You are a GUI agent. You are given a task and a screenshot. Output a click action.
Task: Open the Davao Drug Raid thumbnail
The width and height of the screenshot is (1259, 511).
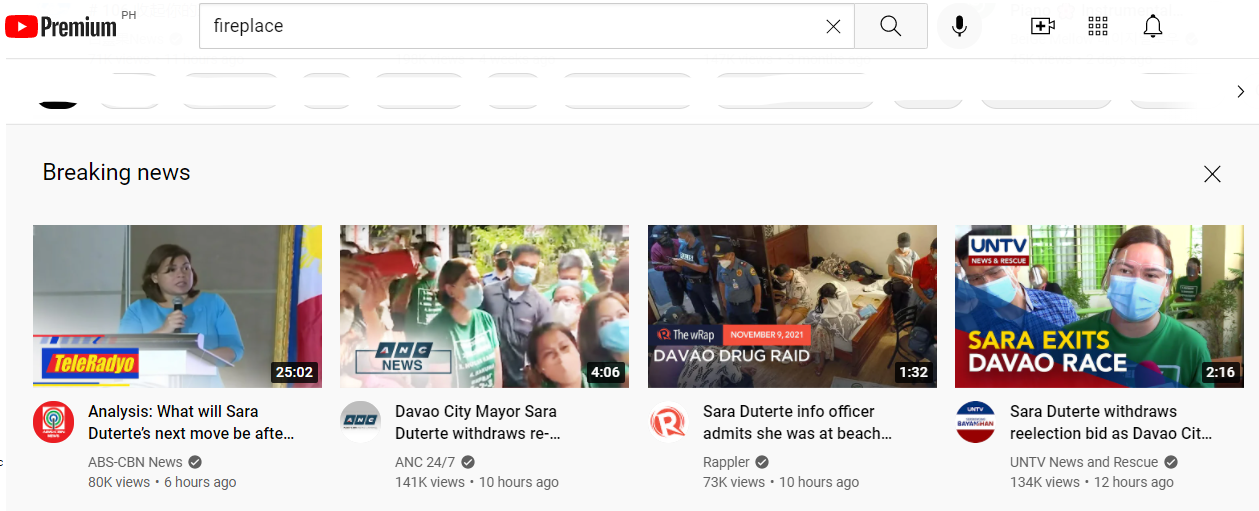pyautogui.click(x=792, y=306)
